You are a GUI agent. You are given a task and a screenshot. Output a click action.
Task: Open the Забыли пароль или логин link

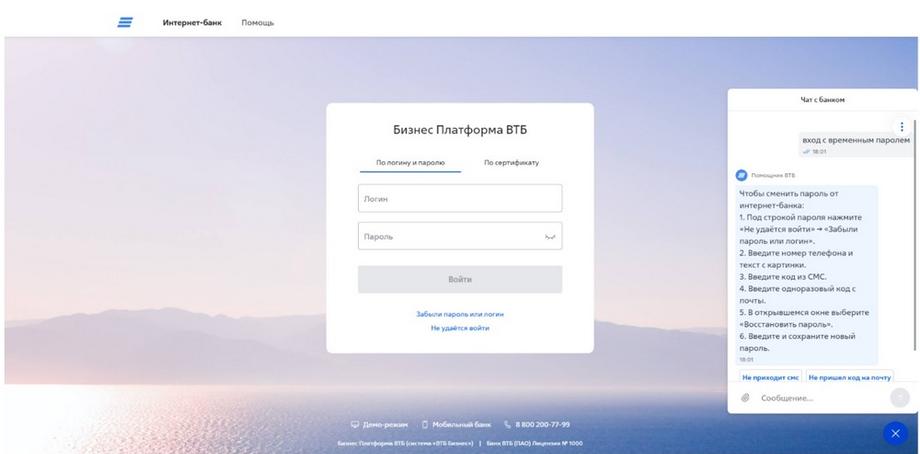460,314
